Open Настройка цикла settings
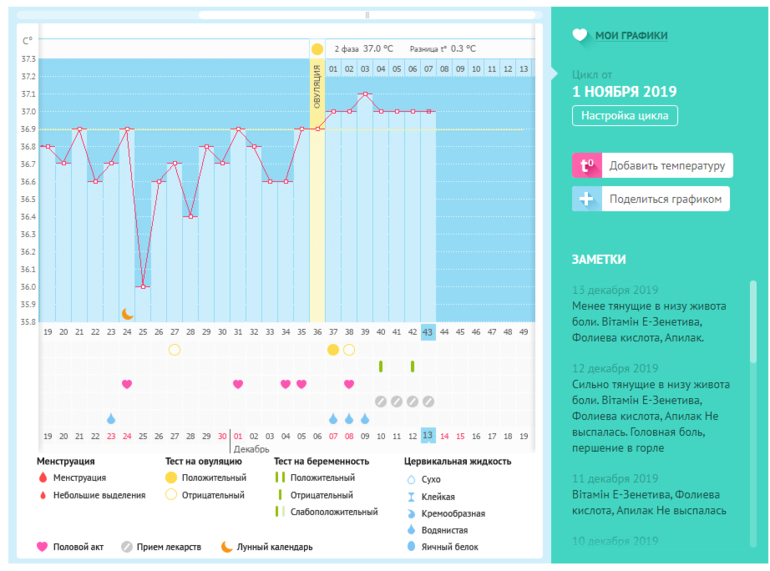 click(x=625, y=116)
